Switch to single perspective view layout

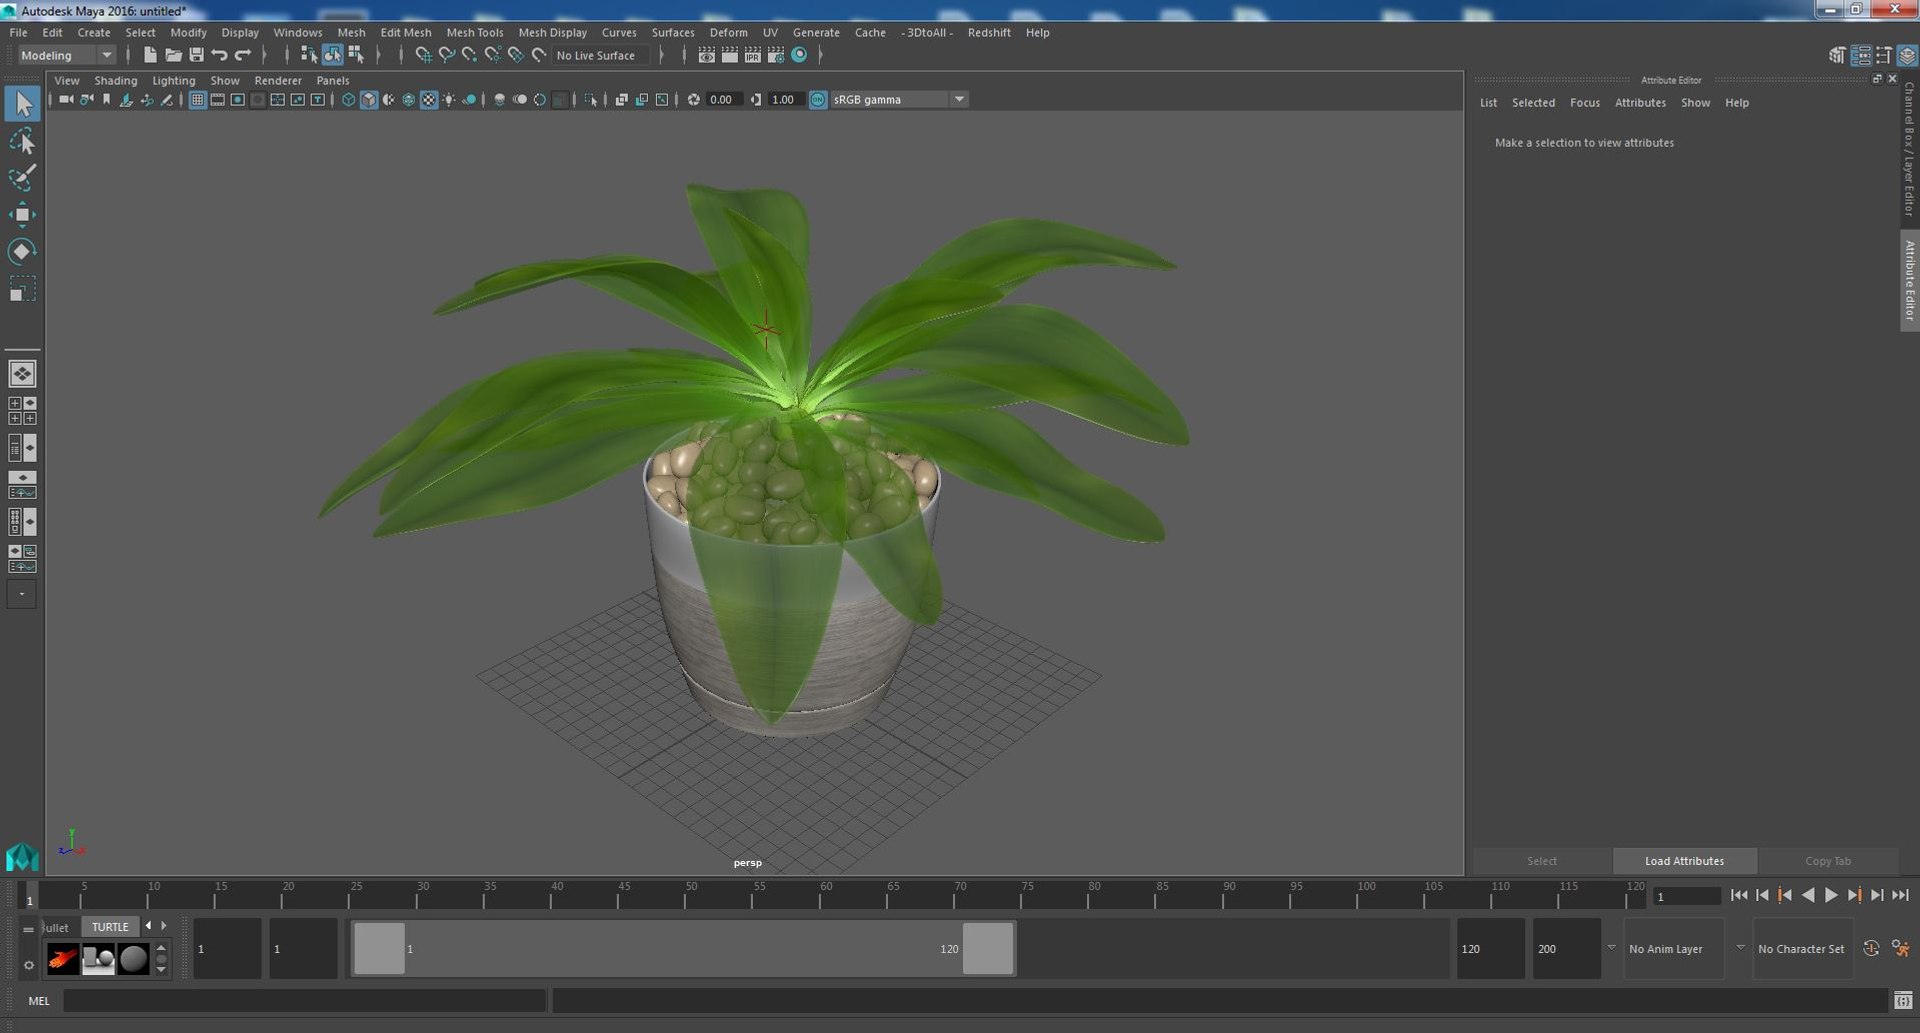point(22,374)
